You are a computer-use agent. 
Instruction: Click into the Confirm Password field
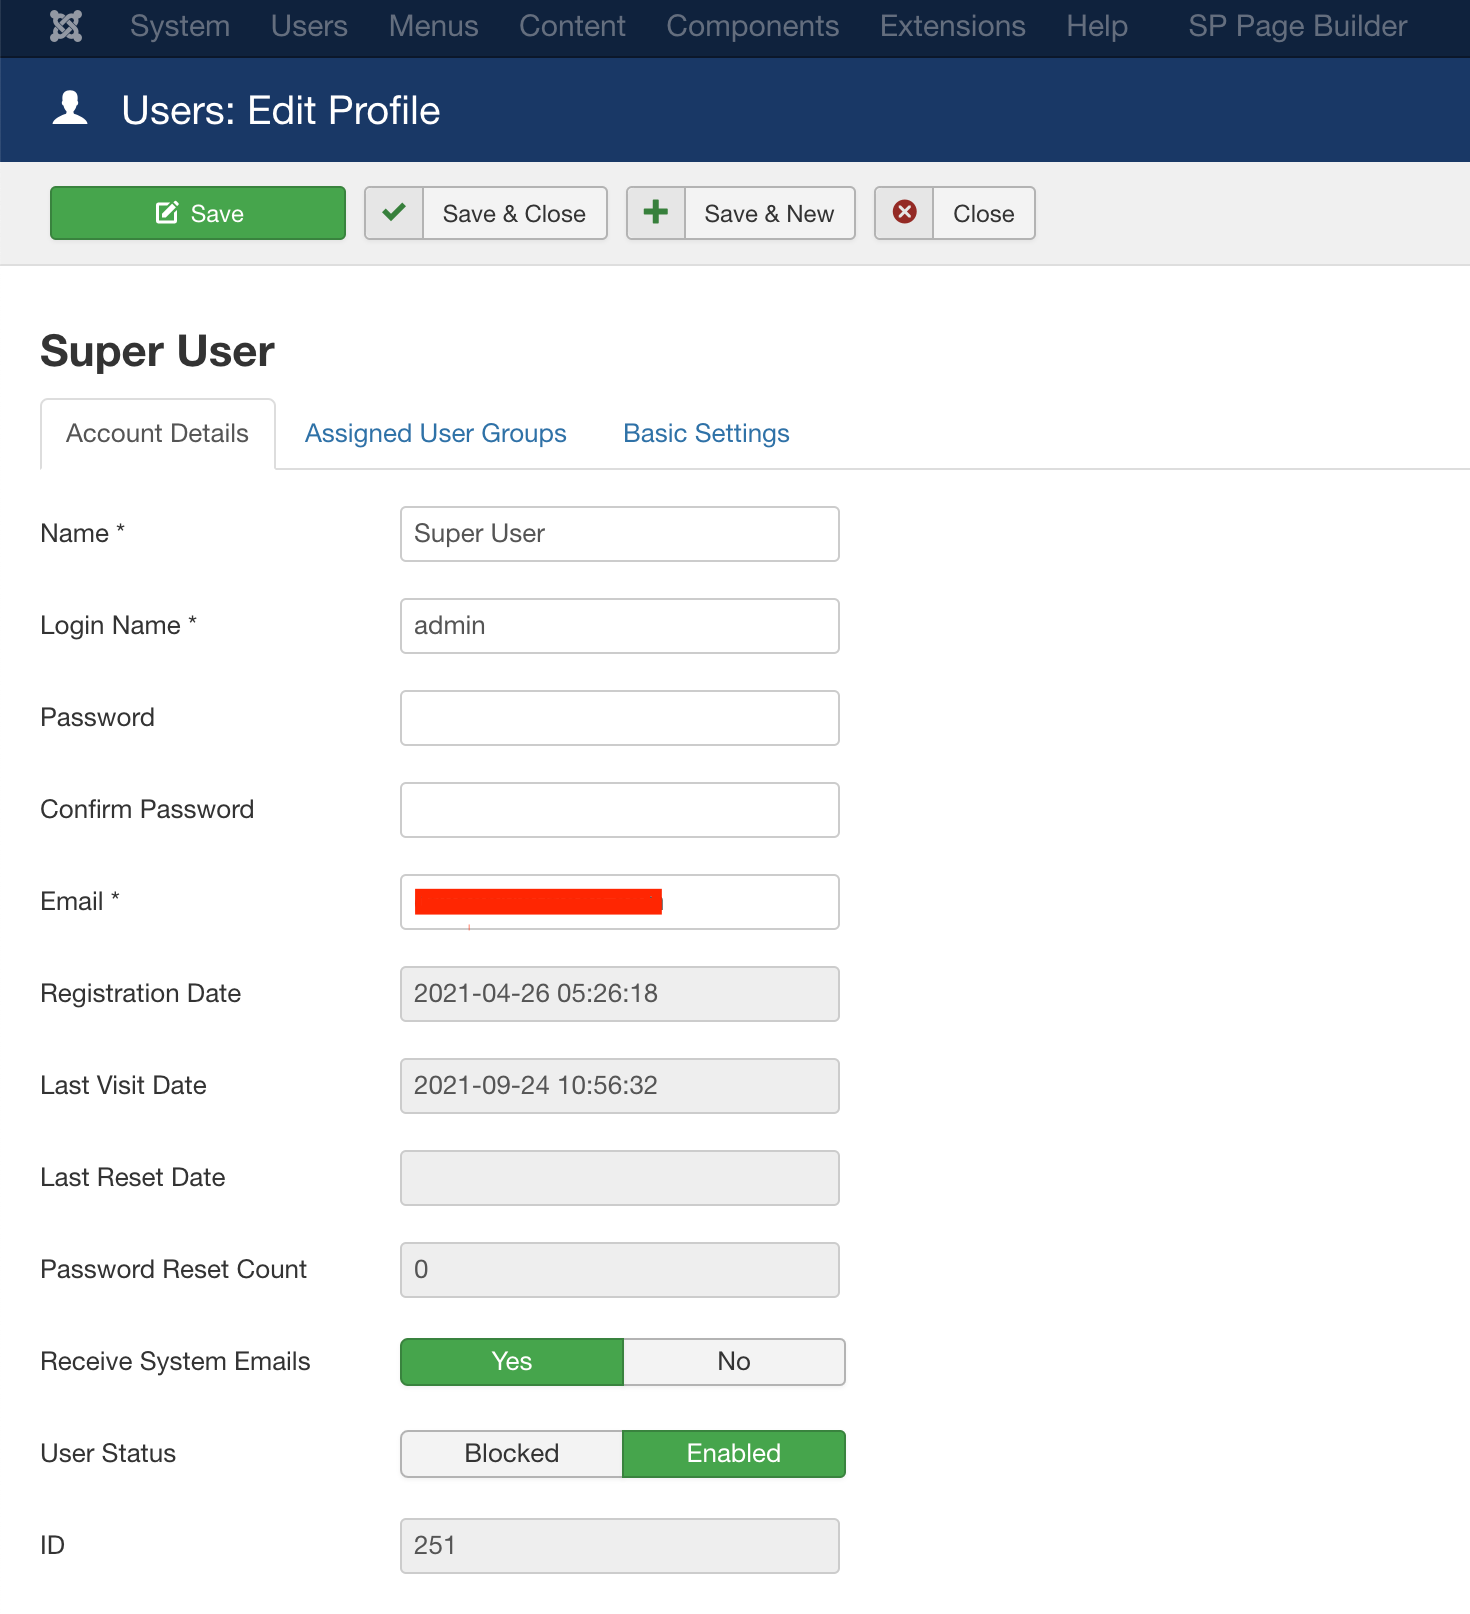tap(620, 810)
